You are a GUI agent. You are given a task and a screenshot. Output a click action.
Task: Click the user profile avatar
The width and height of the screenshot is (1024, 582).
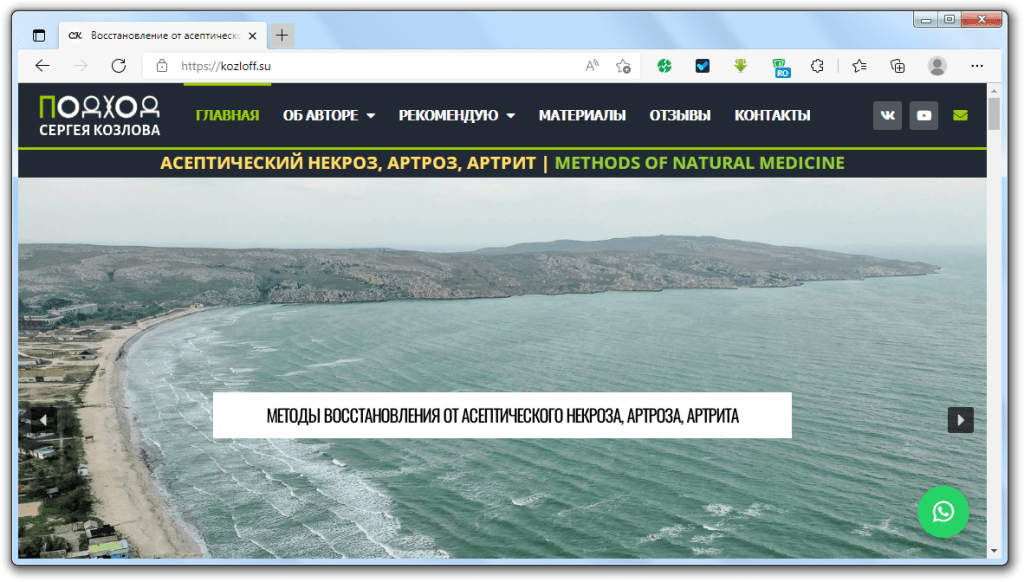click(x=937, y=66)
